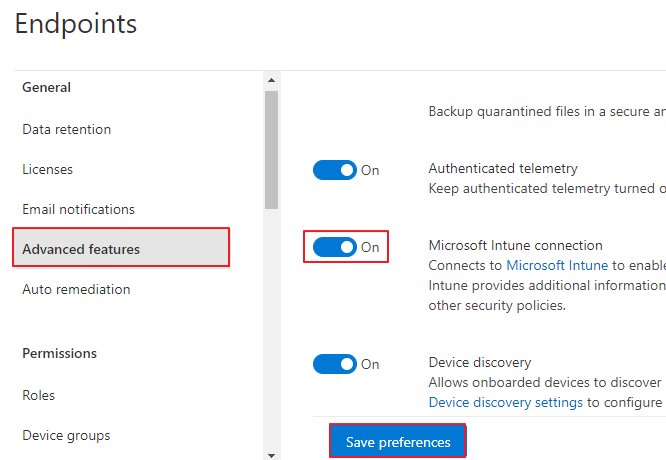Toggle the Authenticated telemetry switch
The width and height of the screenshot is (666, 460).
pos(335,170)
